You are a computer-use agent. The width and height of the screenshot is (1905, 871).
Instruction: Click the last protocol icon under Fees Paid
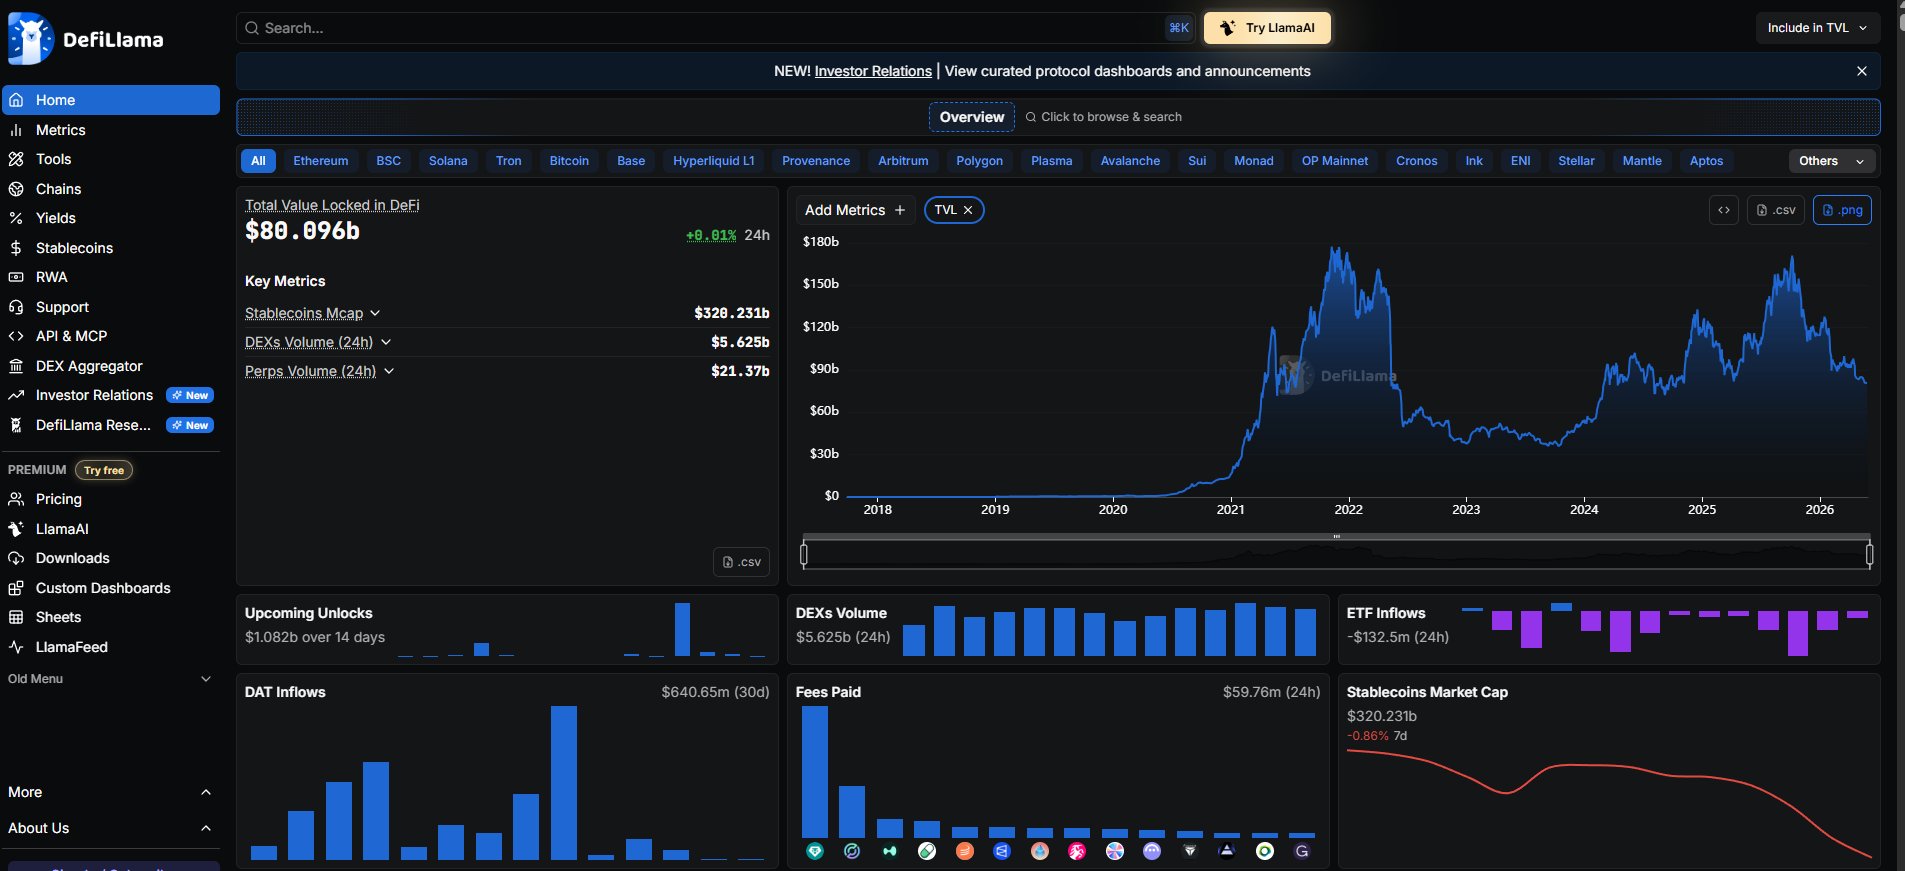(x=1302, y=851)
